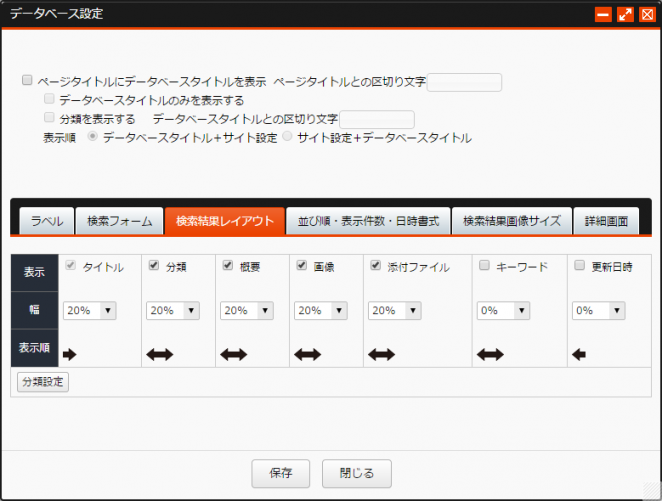The height and width of the screenshot is (501, 662).
Task: Click the 分類設定 button
Action: click(43, 382)
